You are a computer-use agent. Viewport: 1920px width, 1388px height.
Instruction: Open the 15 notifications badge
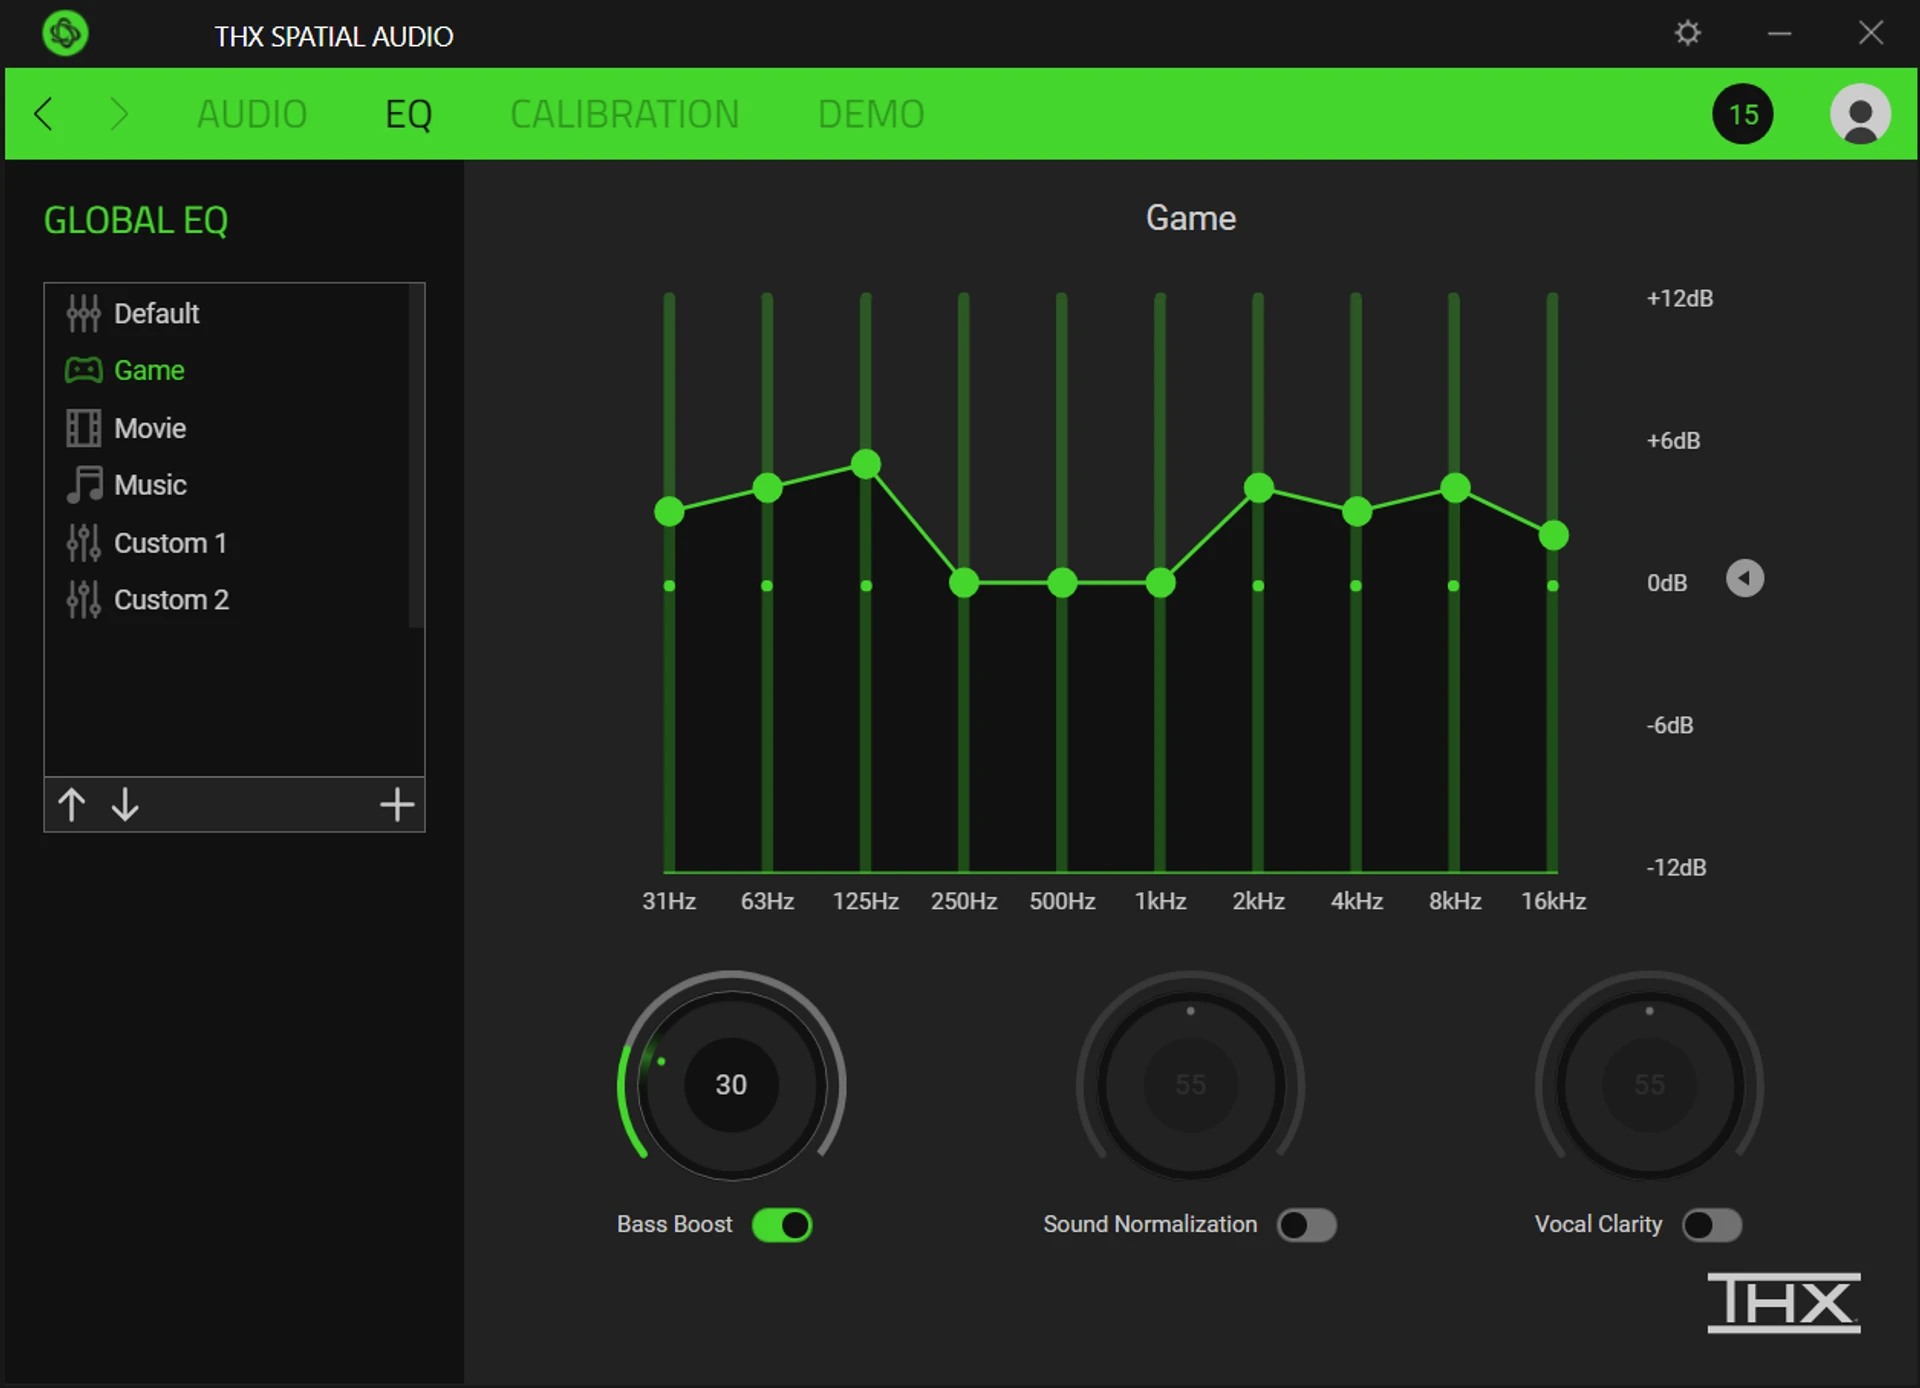click(1743, 114)
